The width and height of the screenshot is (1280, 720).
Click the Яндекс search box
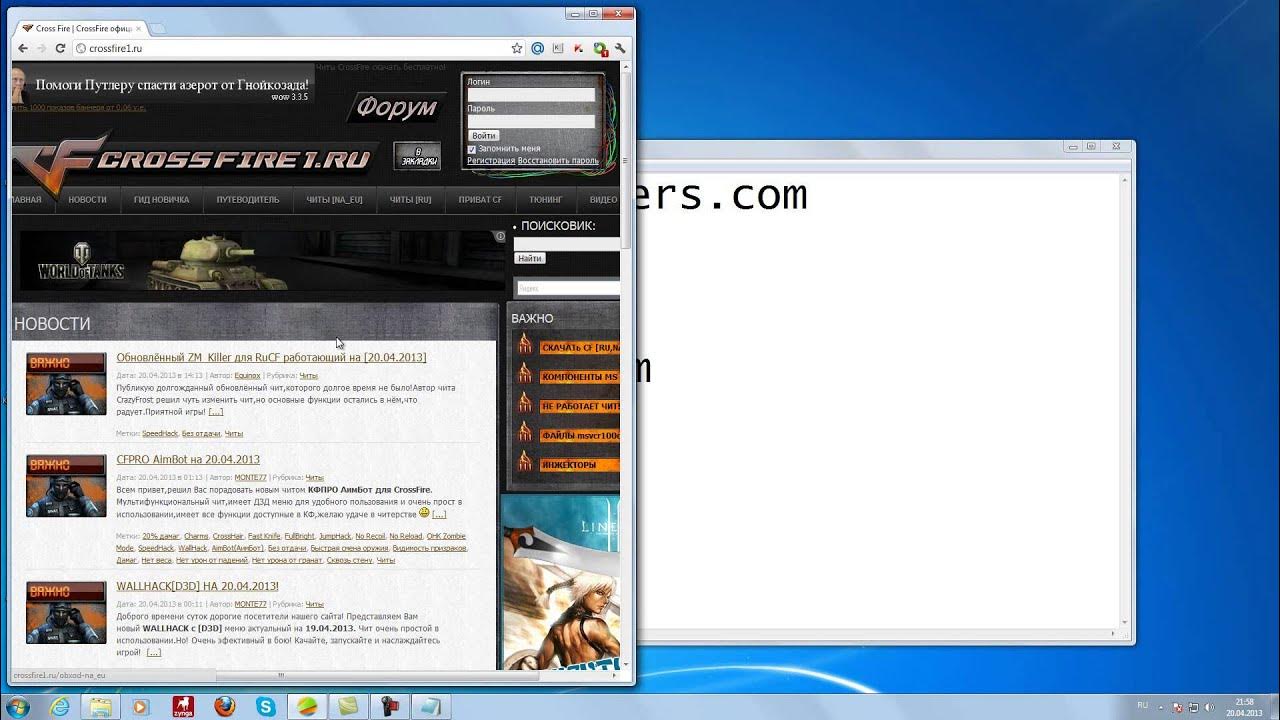point(567,288)
